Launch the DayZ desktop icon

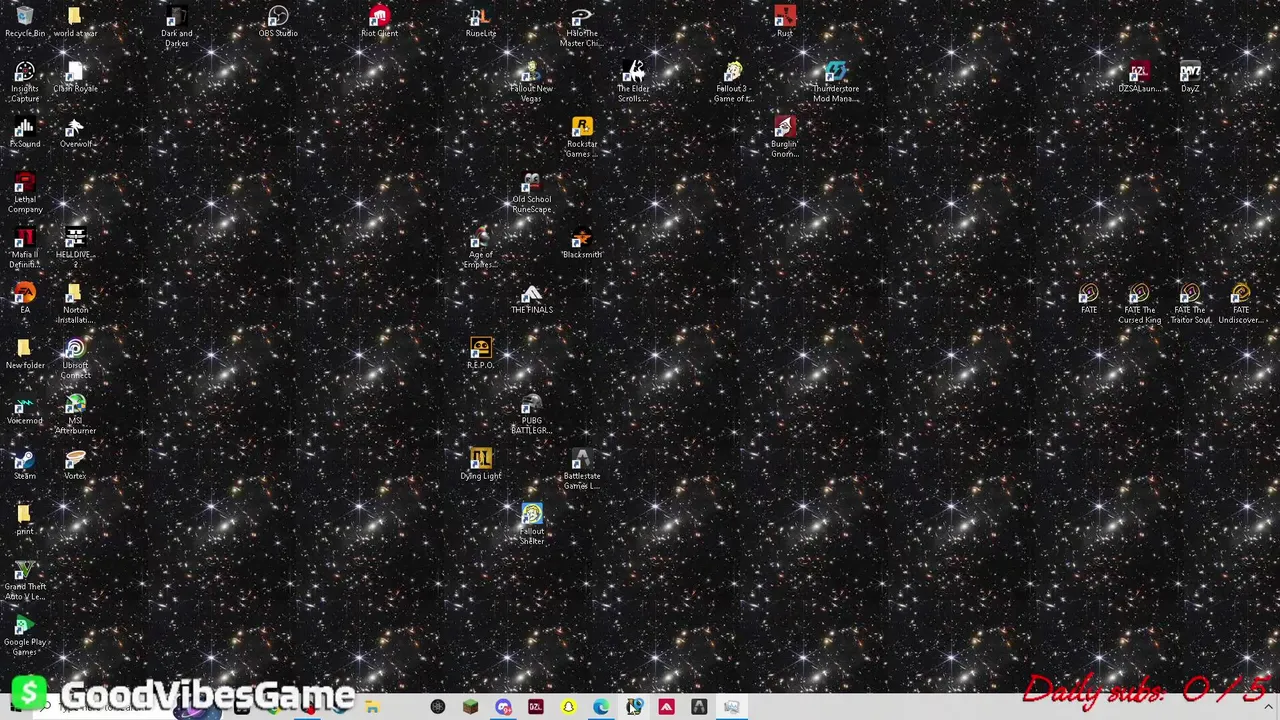[x=1190, y=77]
